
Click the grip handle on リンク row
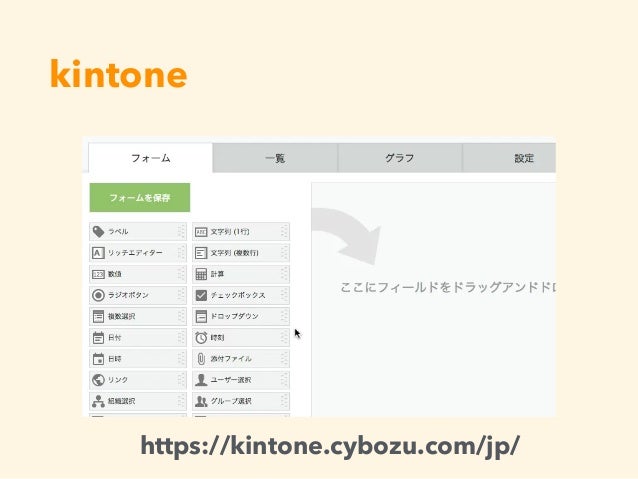click(181, 380)
